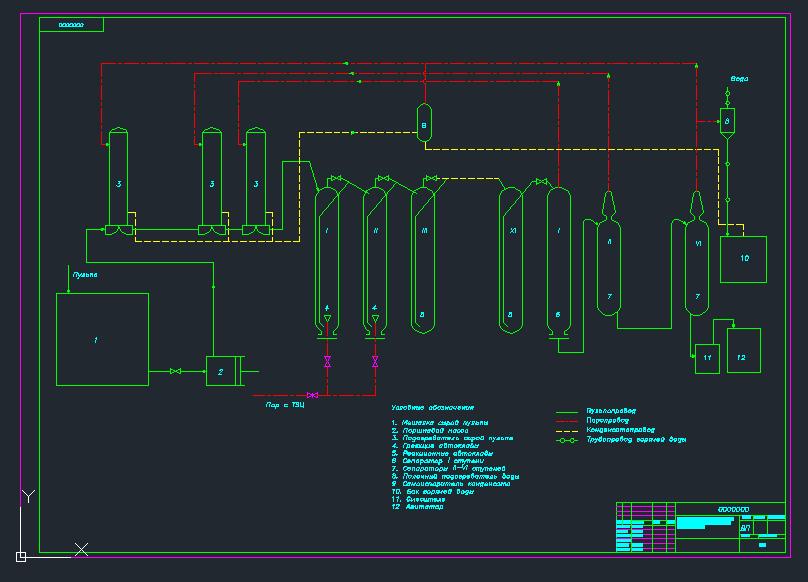Select autoclave III labeled 5
The image size is (808, 582).
423,260
